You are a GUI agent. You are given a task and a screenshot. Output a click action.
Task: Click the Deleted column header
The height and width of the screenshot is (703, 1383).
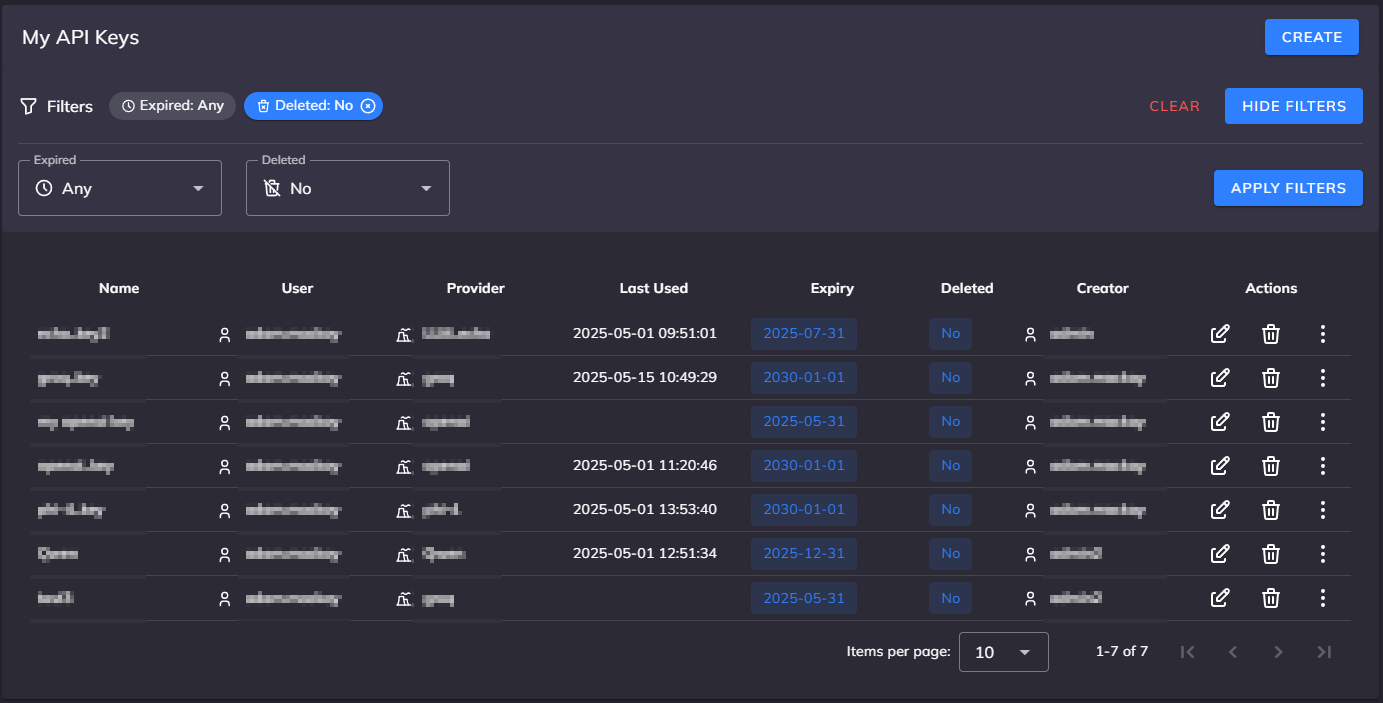967,288
